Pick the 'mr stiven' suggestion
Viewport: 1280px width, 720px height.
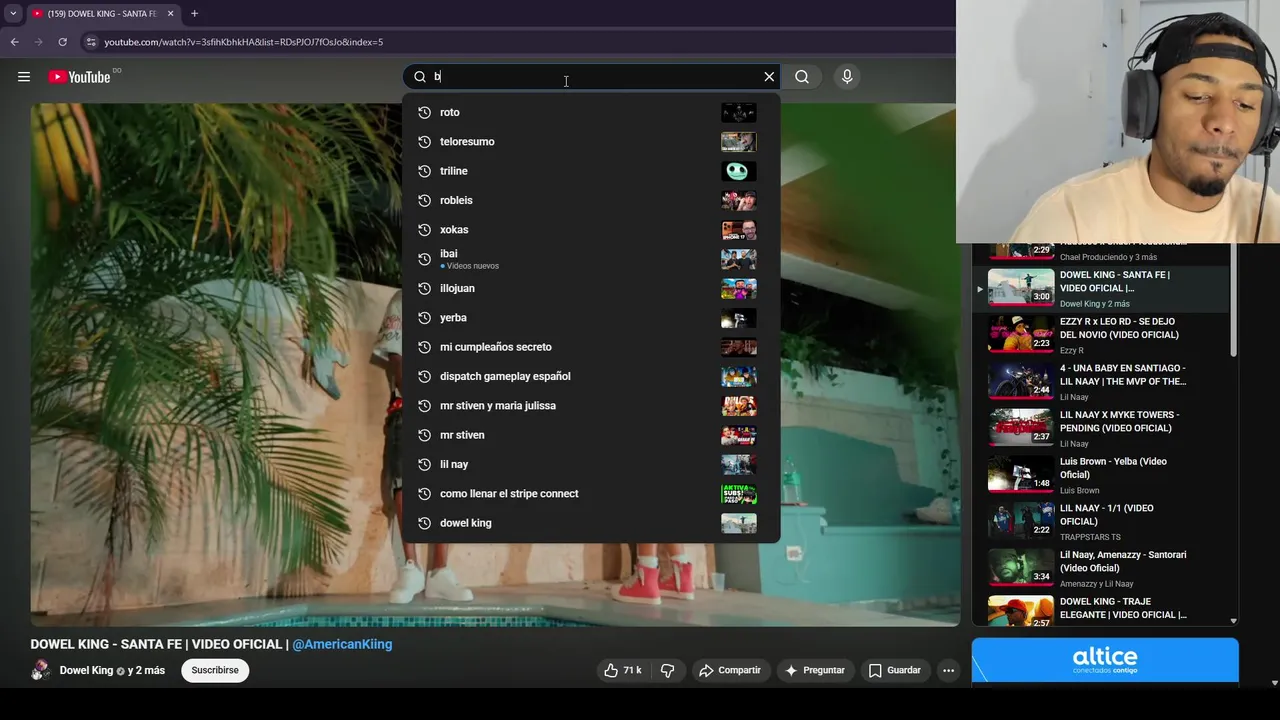point(591,435)
